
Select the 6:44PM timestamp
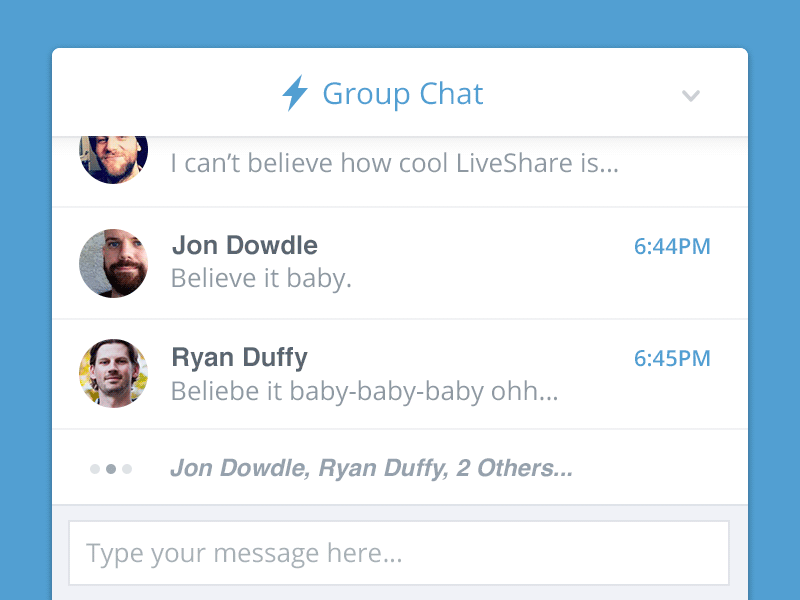tap(673, 246)
